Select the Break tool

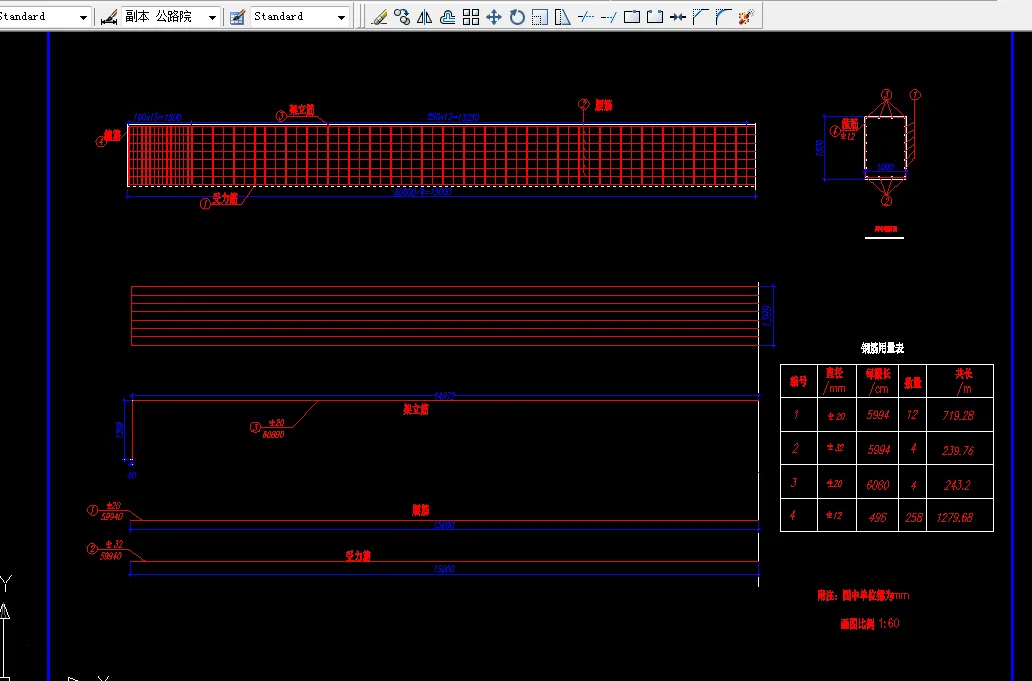[x=655, y=16]
